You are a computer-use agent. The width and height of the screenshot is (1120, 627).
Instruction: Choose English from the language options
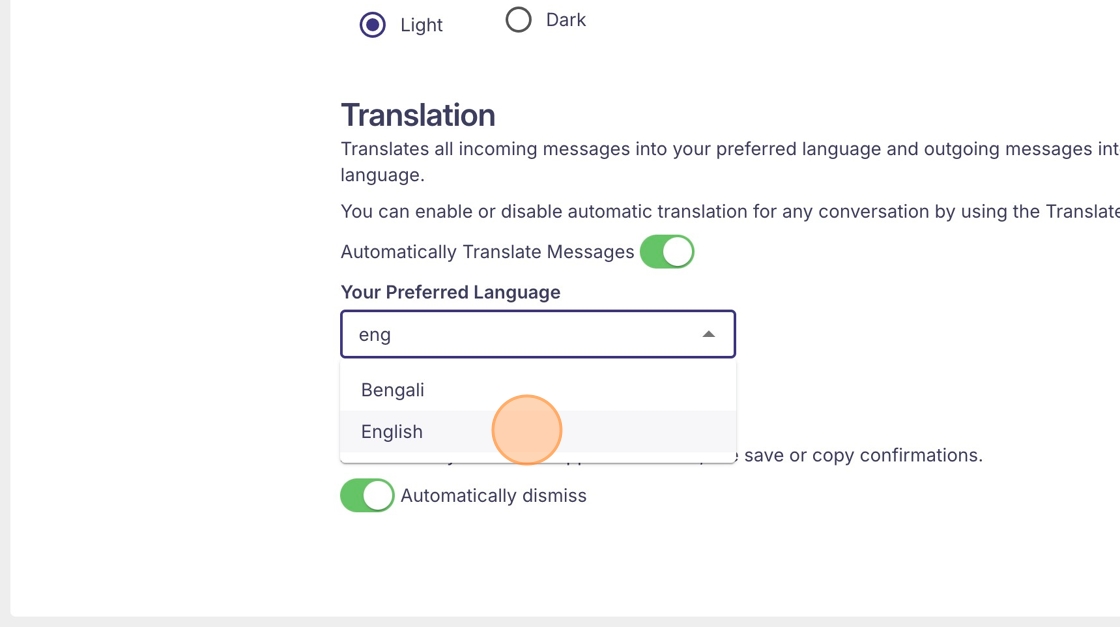tap(392, 432)
